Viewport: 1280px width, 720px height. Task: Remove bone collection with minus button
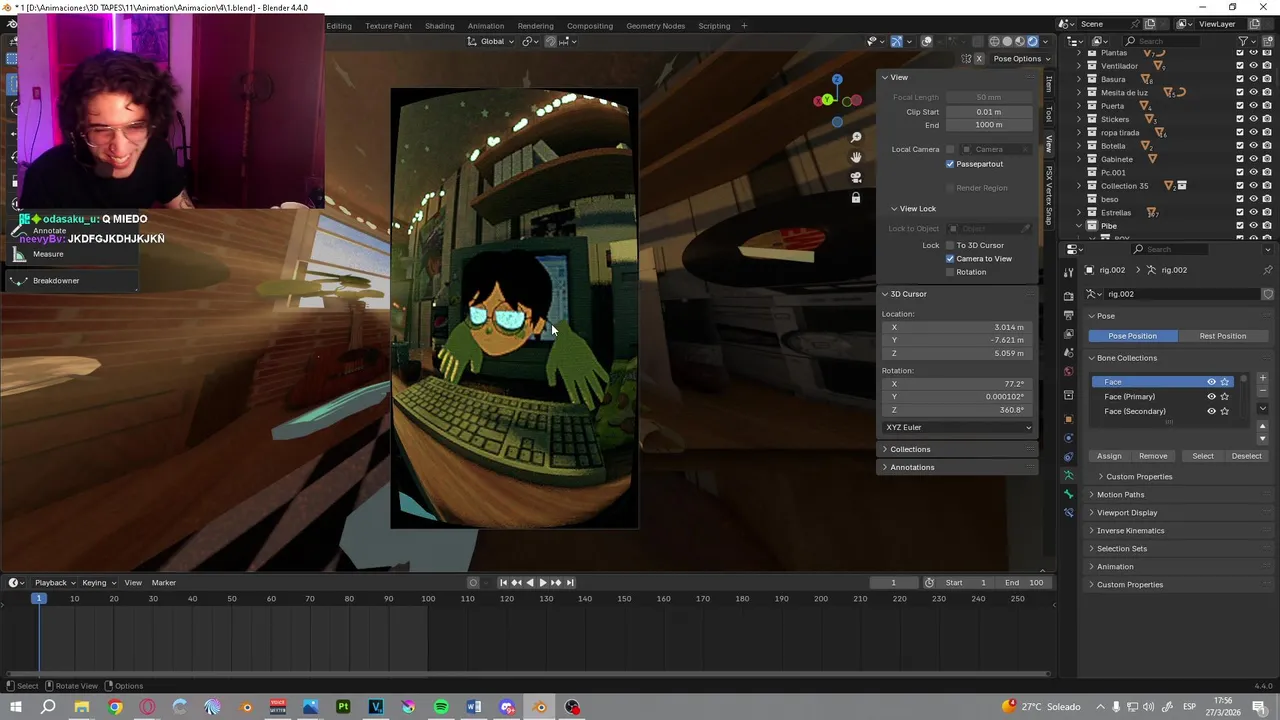(1263, 391)
